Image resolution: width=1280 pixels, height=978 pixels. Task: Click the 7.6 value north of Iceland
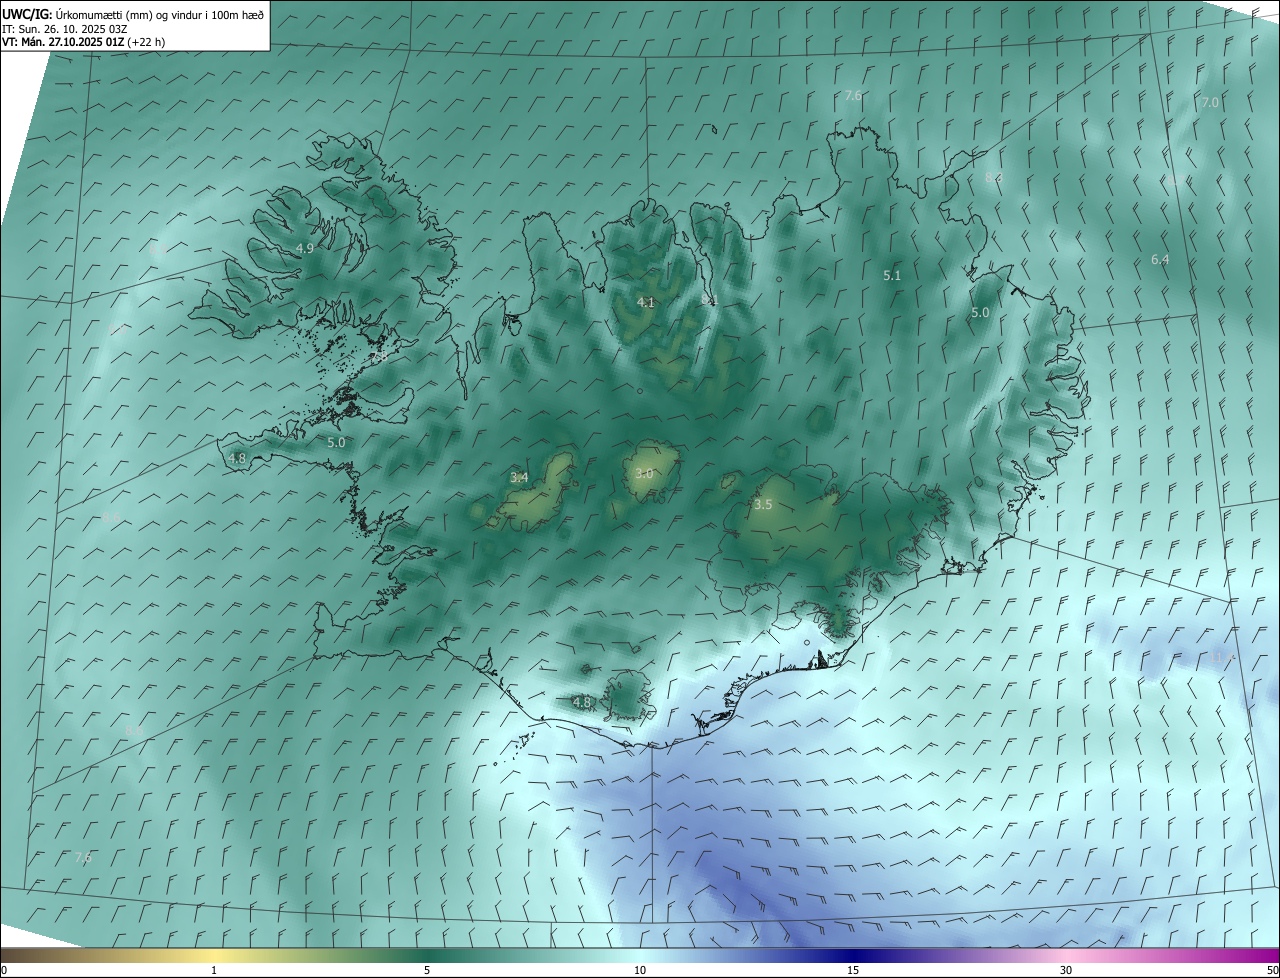853,96
